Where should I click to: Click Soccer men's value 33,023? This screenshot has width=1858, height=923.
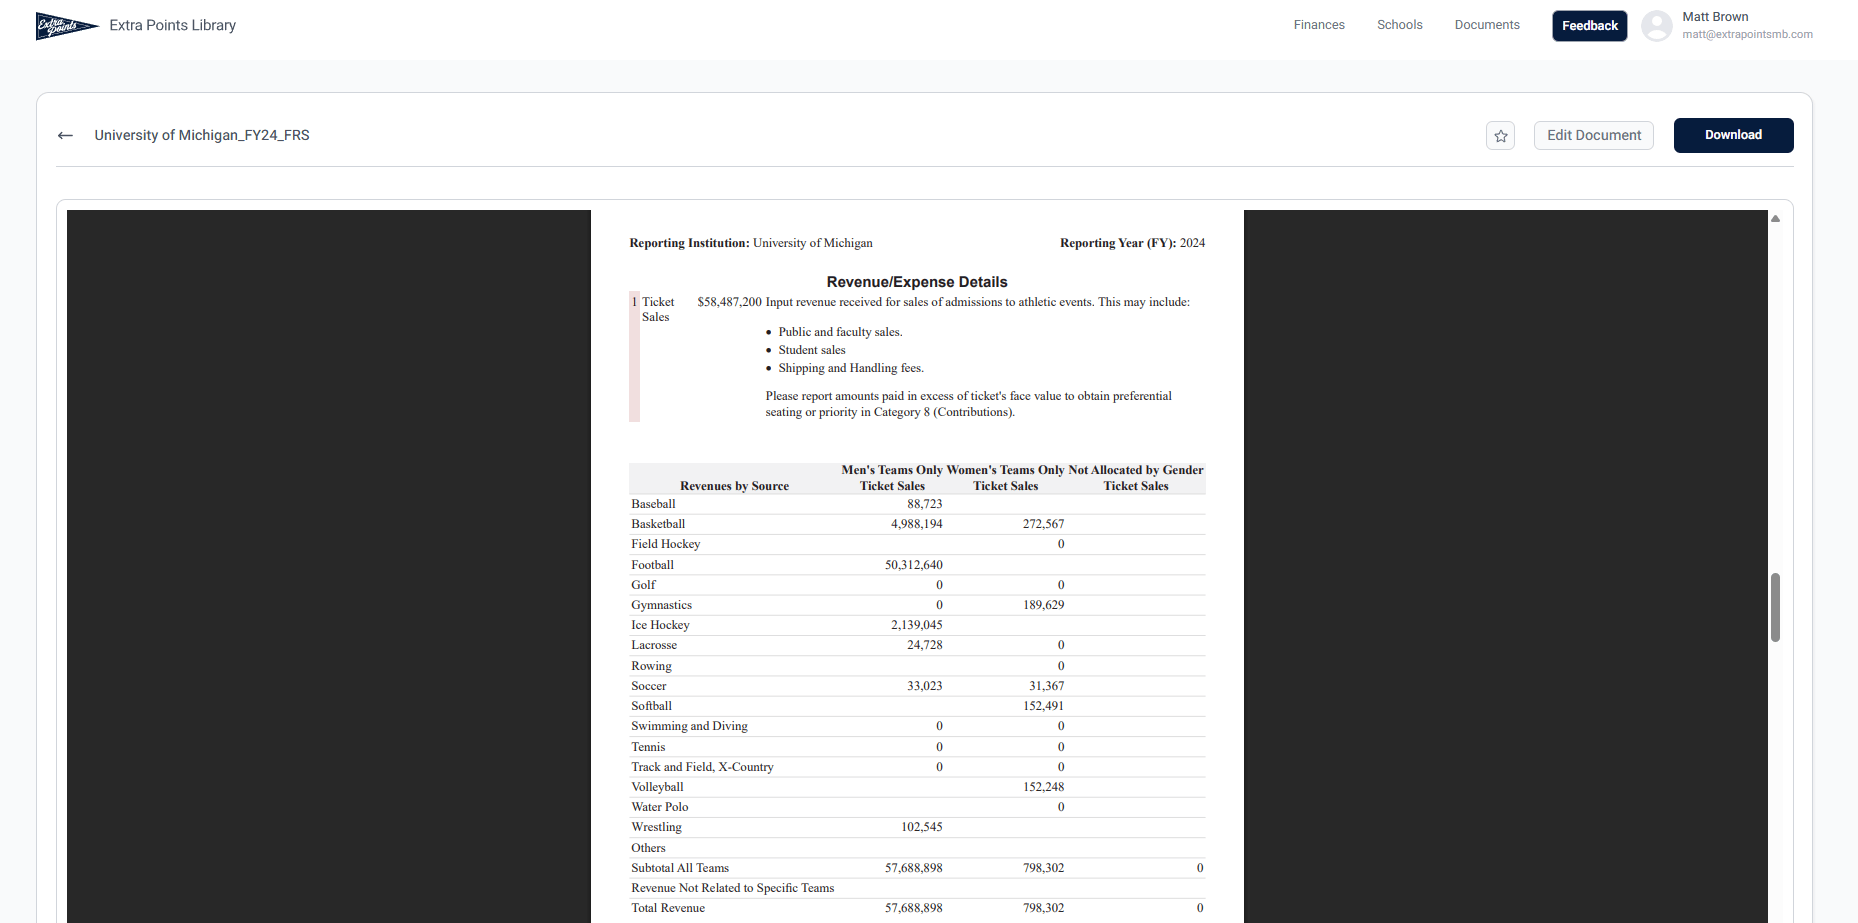pos(924,686)
